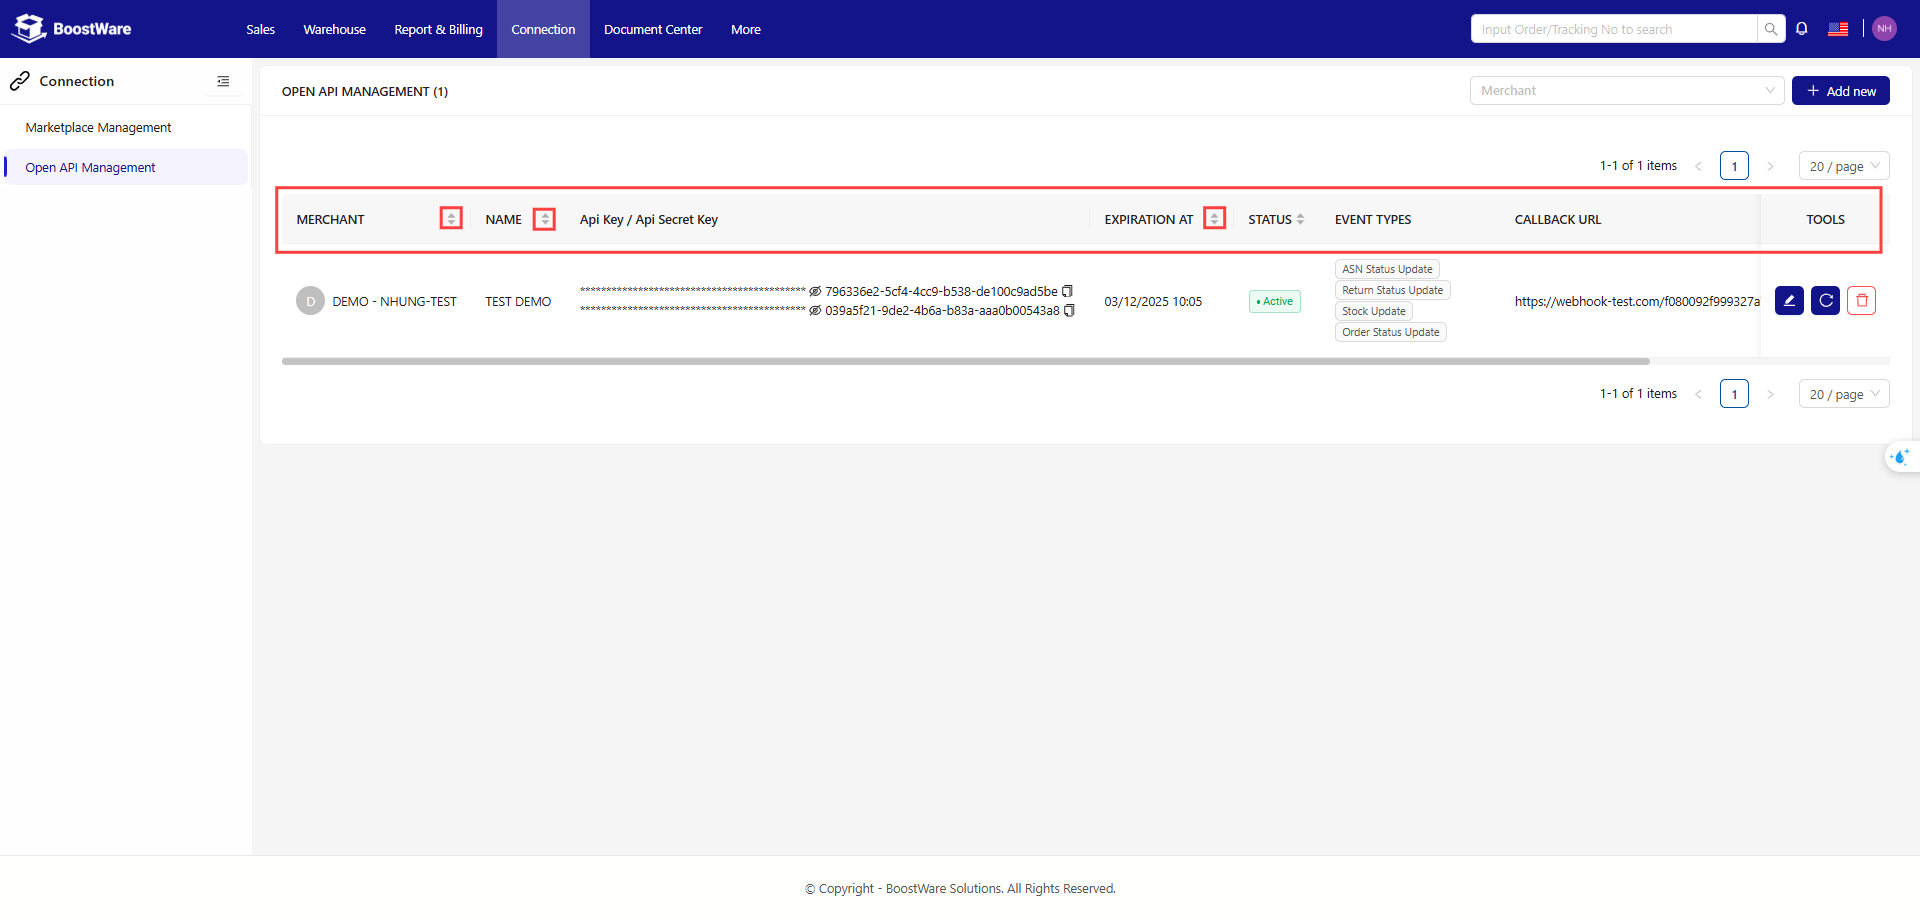Click the Add new button

click(x=1840, y=91)
